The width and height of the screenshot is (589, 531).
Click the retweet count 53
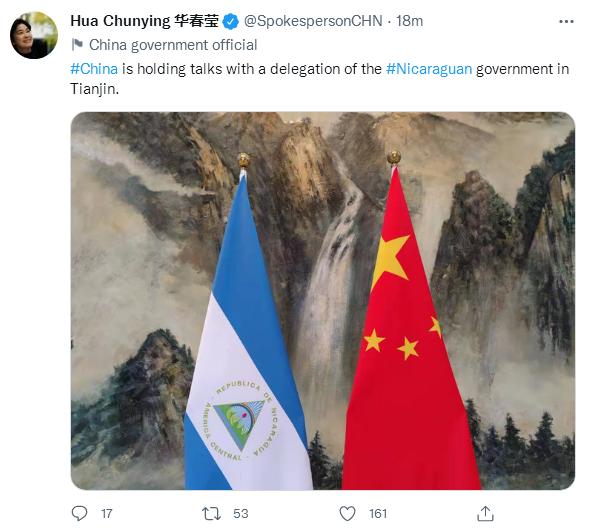point(240,514)
